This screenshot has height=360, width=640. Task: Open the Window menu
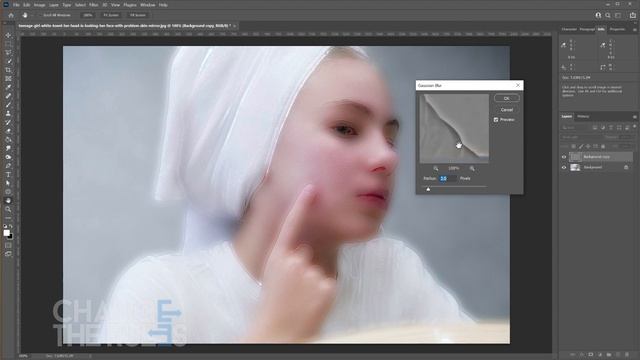[x=147, y=5]
